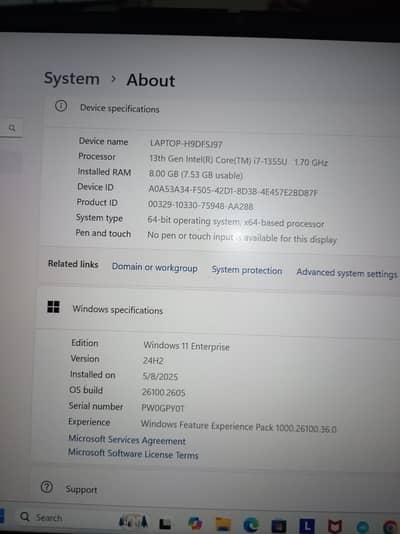Open the teal round taskbar app icon

pos(363,527)
